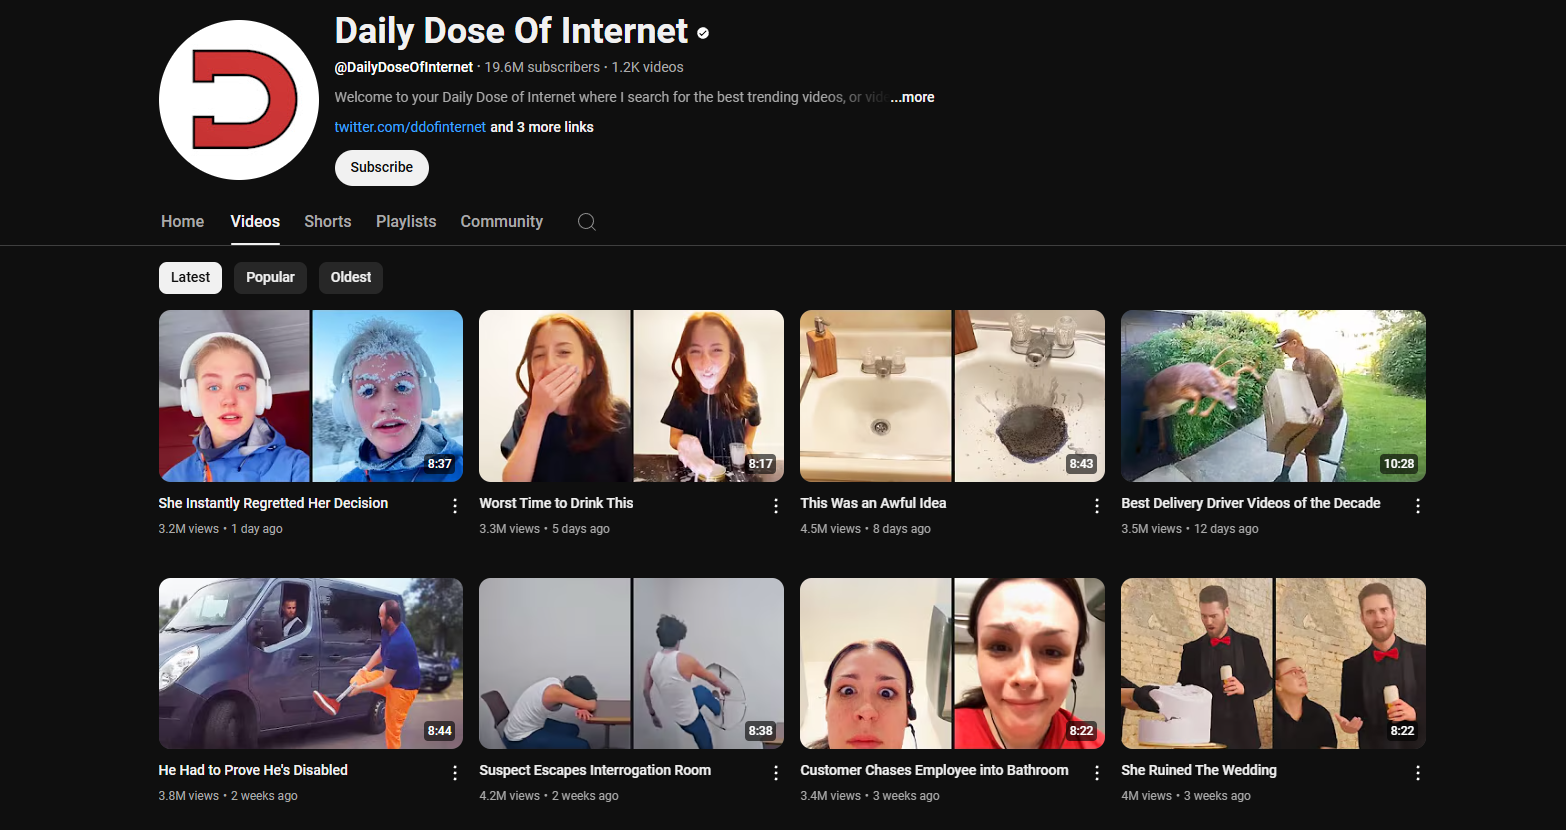This screenshot has height=830, width=1566.
Task: Click '4M views • 3 weeks ago' text
Action: [x=1186, y=796]
